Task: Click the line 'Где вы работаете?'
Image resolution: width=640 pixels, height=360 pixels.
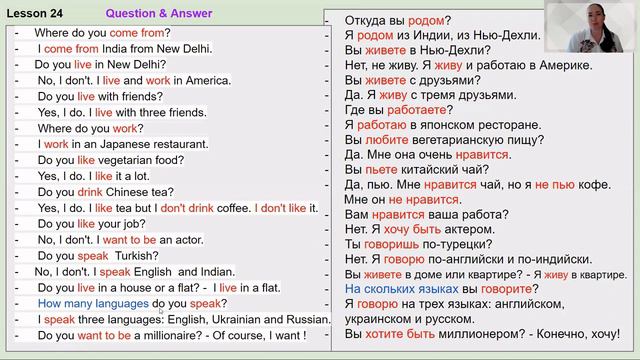Action: click(399, 110)
